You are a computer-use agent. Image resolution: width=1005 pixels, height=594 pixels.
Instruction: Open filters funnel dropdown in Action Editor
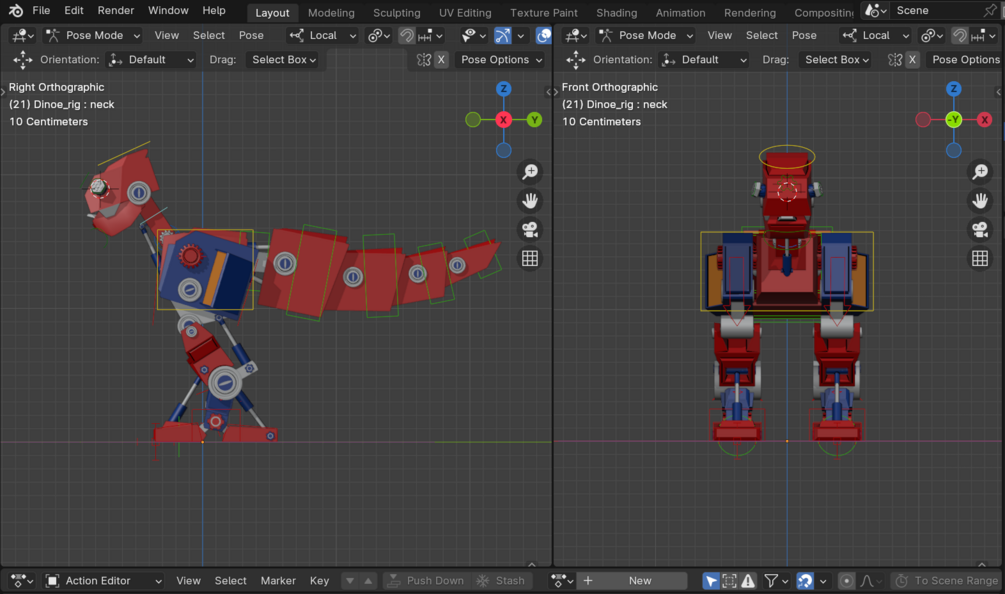tap(776, 581)
